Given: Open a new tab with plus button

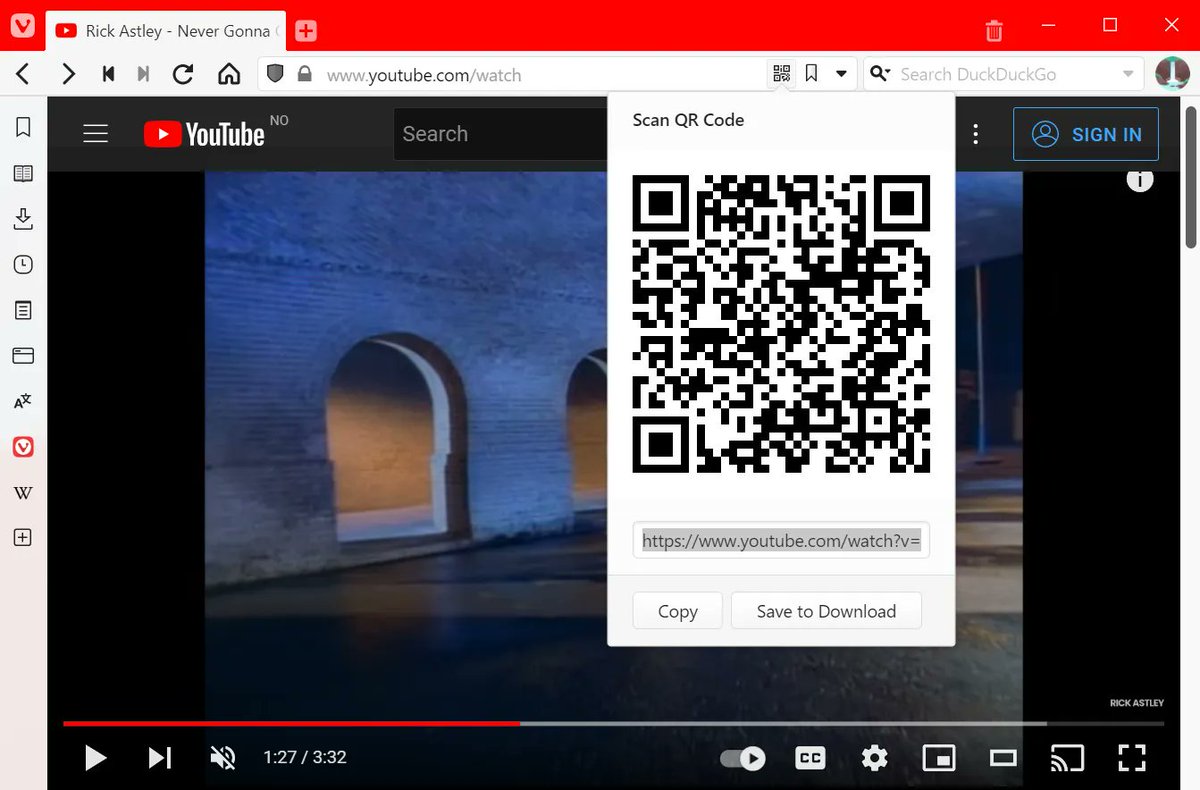Looking at the screenshot, I should (306, 31).
